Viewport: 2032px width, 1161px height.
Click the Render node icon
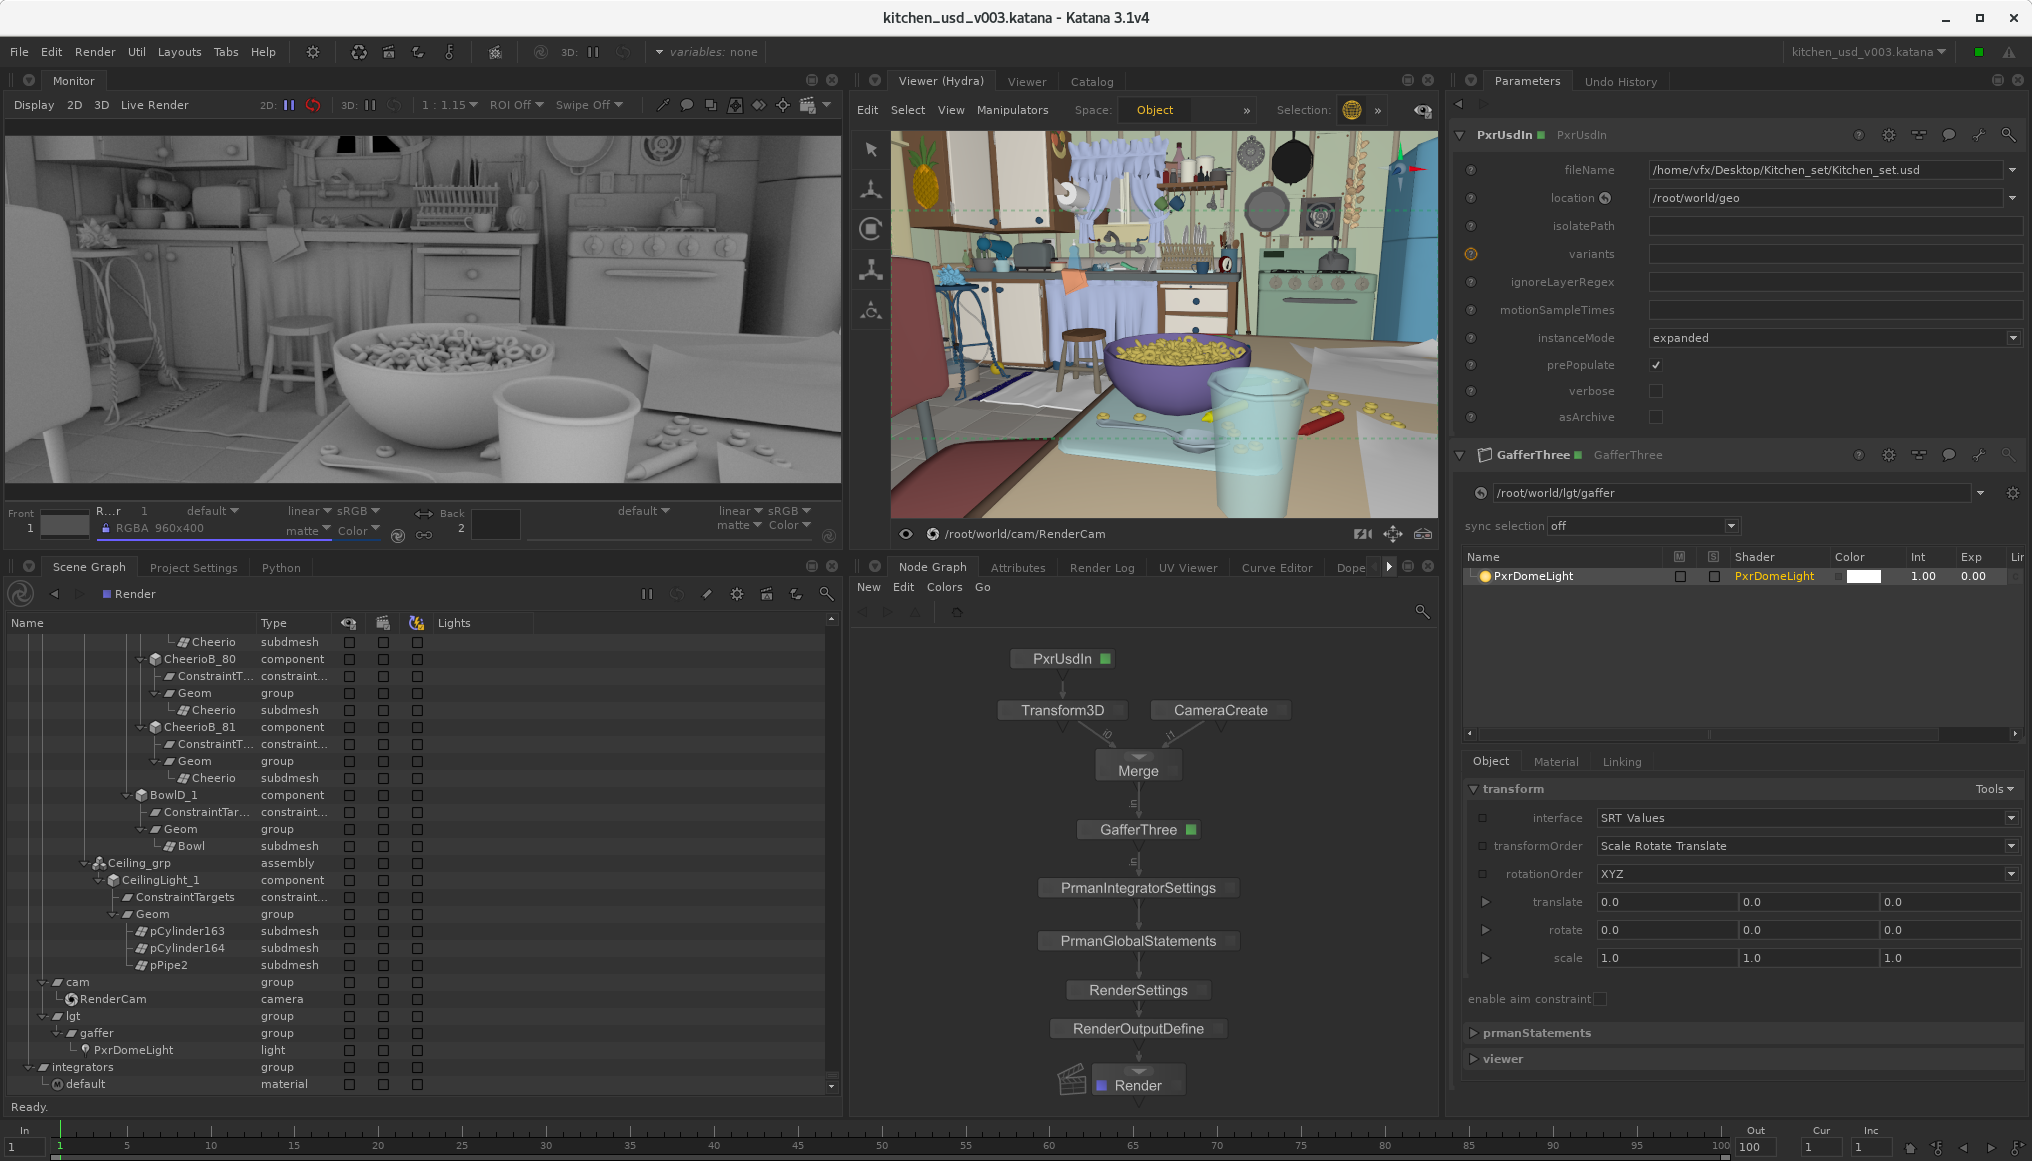click(1073, 1079)
